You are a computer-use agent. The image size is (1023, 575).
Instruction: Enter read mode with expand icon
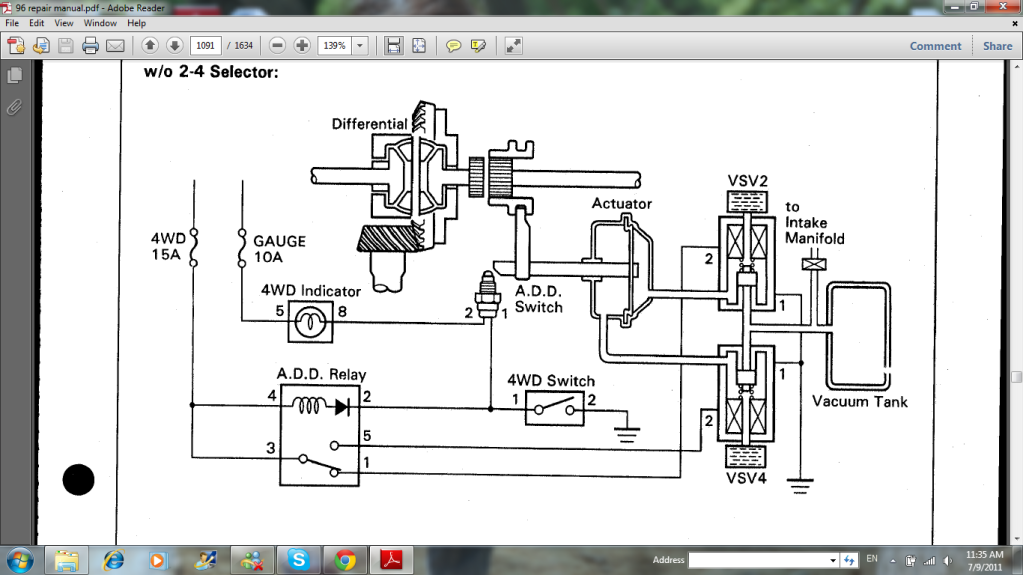513,46
